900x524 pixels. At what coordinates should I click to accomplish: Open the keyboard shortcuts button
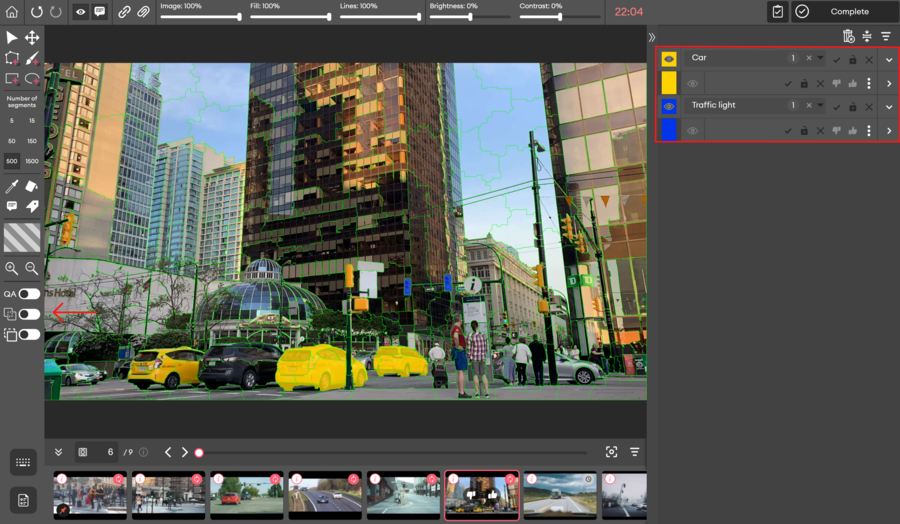coord(23,462)
